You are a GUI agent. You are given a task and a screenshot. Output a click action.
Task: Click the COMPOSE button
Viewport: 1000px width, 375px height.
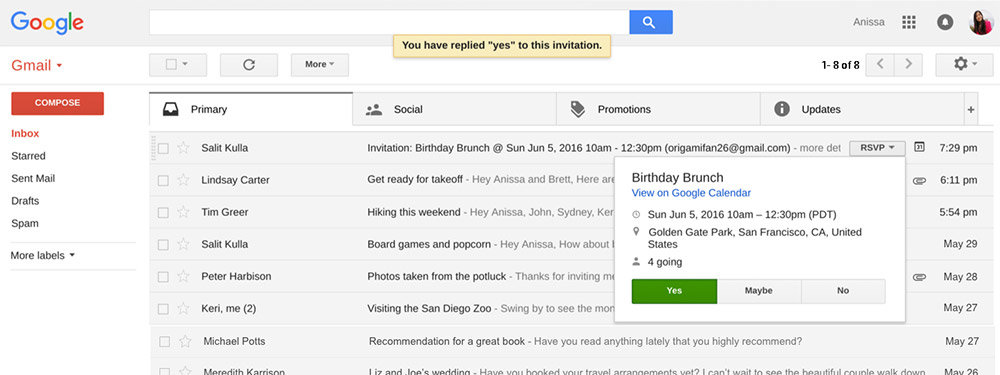coord(57,103)
